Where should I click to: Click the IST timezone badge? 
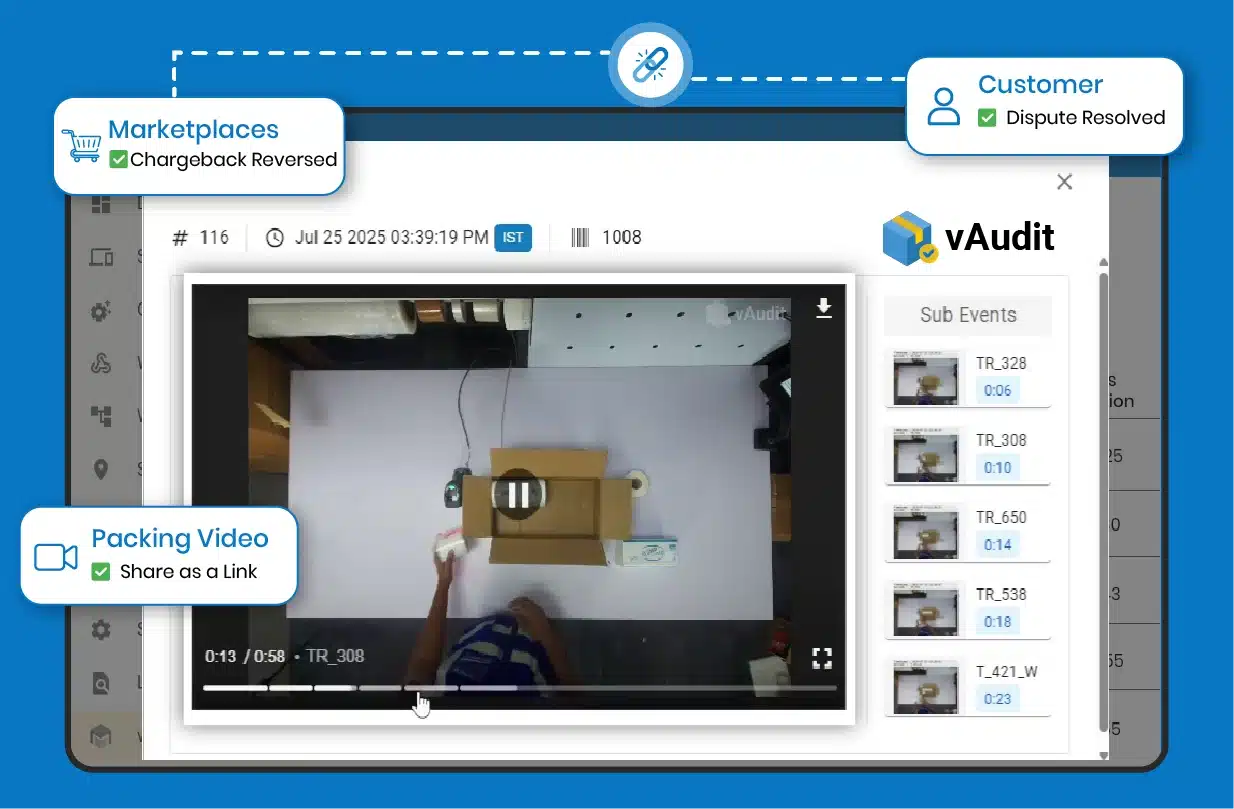click(513, 238)
